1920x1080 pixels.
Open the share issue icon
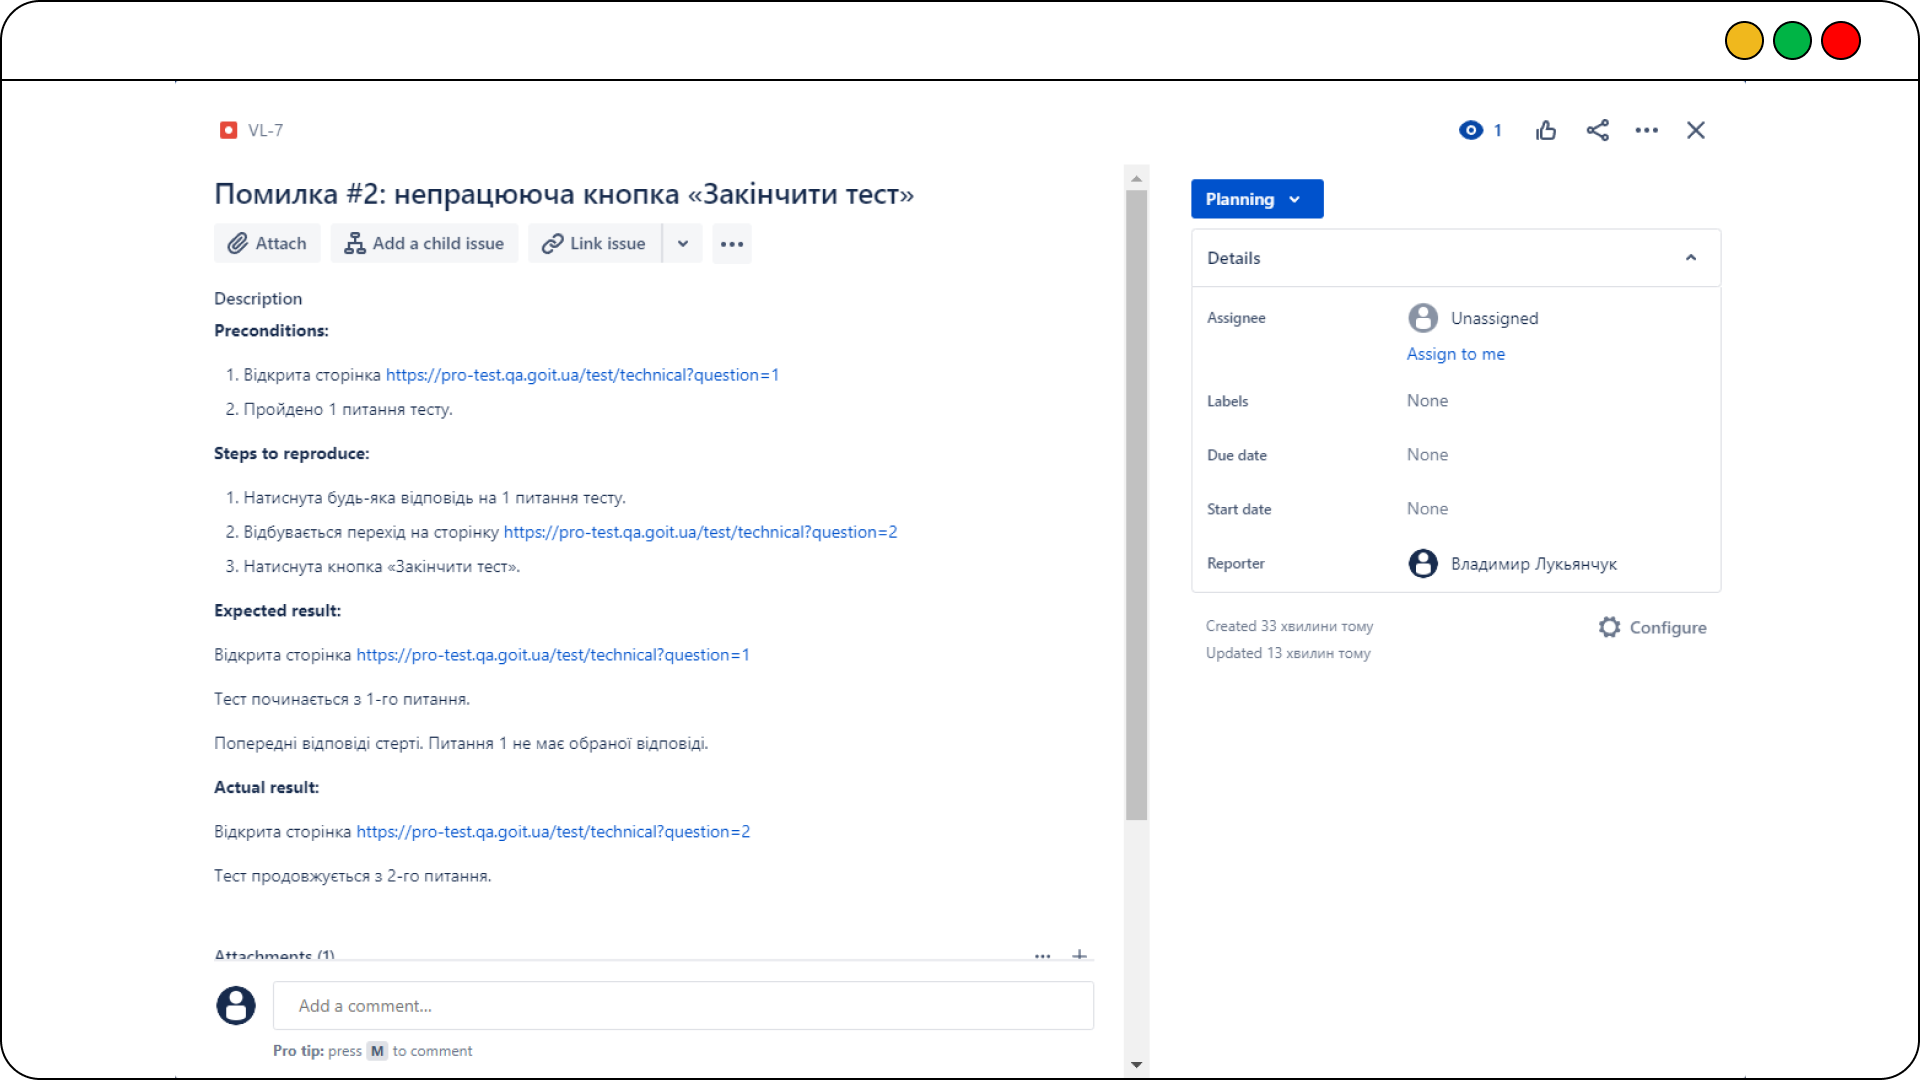click(x=1597, y=130)
